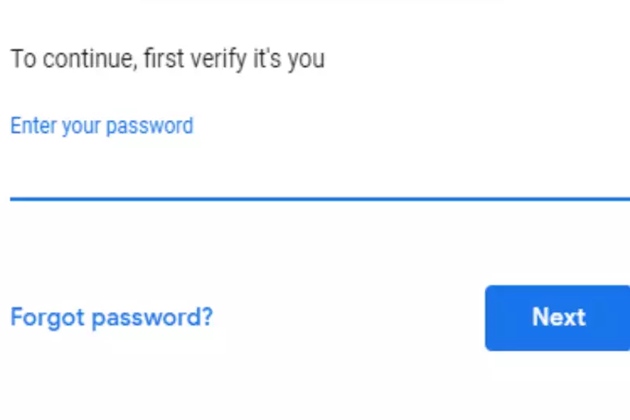Choose Forgot password? to reset credentials
Image resolution: width=630 pixels, height=420 pixels.
(x=111, y=318)
